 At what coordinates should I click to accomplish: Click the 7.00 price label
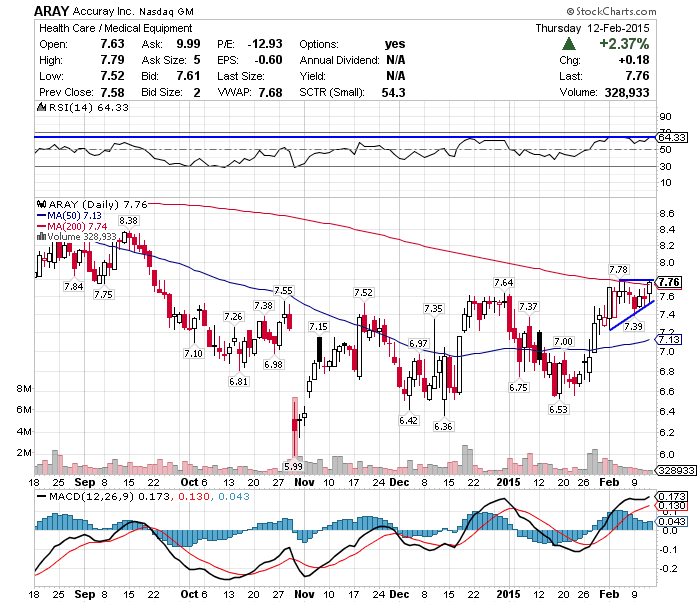tap(563, 341)
